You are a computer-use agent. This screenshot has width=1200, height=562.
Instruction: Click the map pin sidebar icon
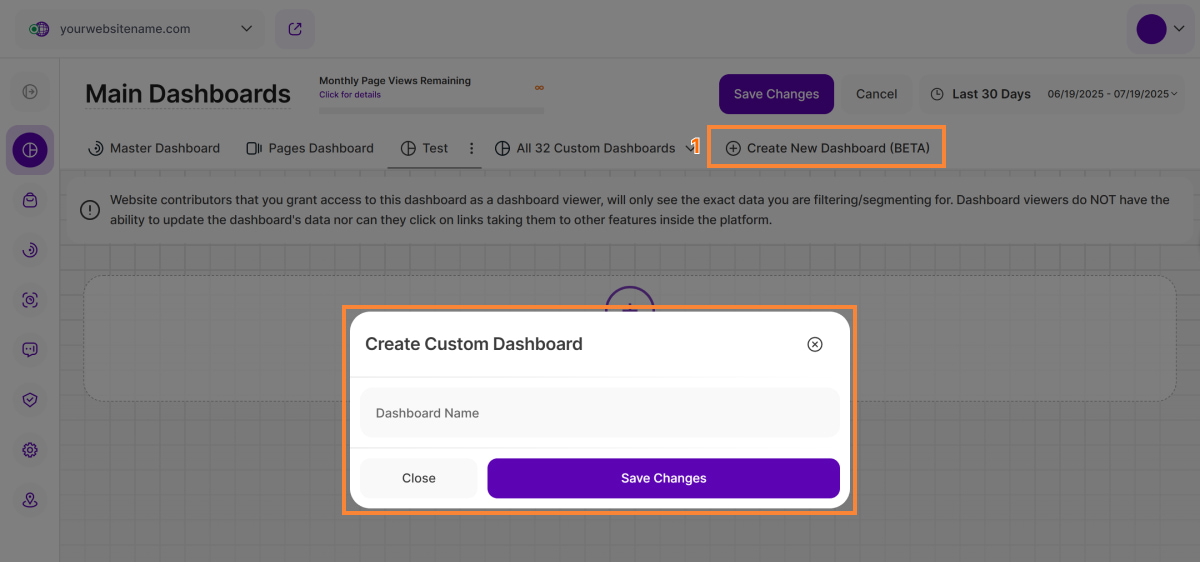point(30,500)
